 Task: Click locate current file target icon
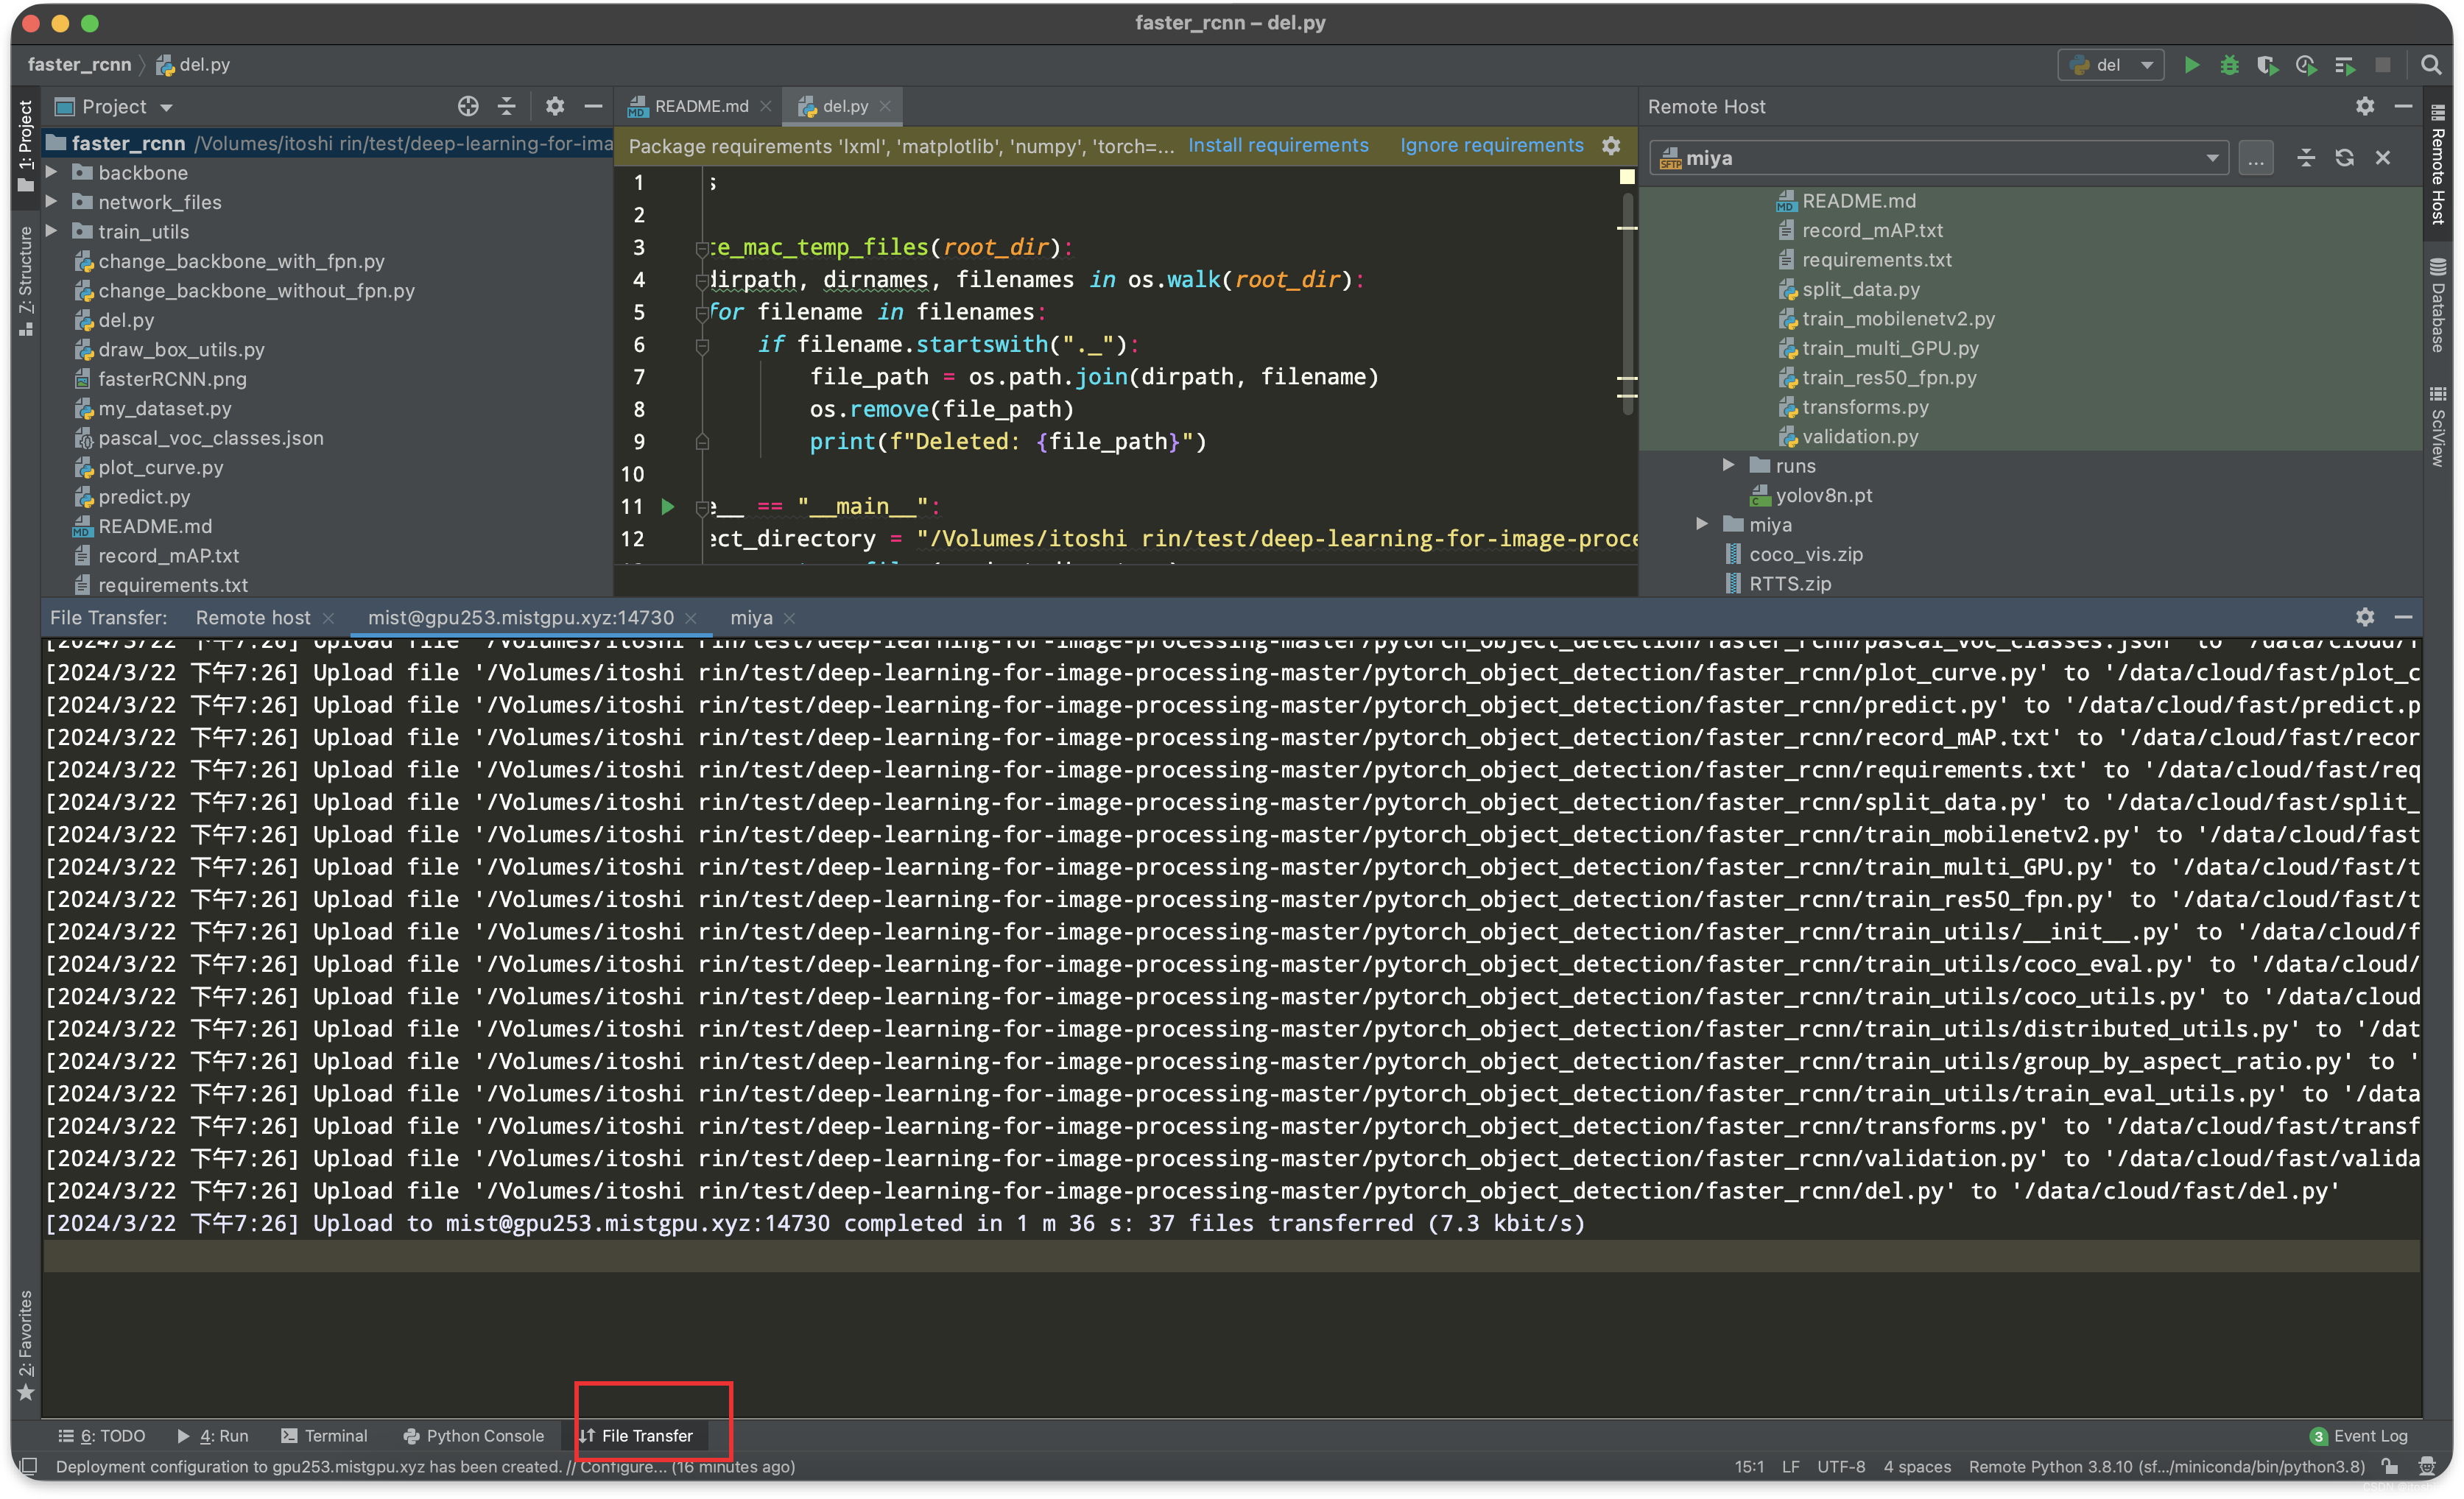tap(468, 106)
